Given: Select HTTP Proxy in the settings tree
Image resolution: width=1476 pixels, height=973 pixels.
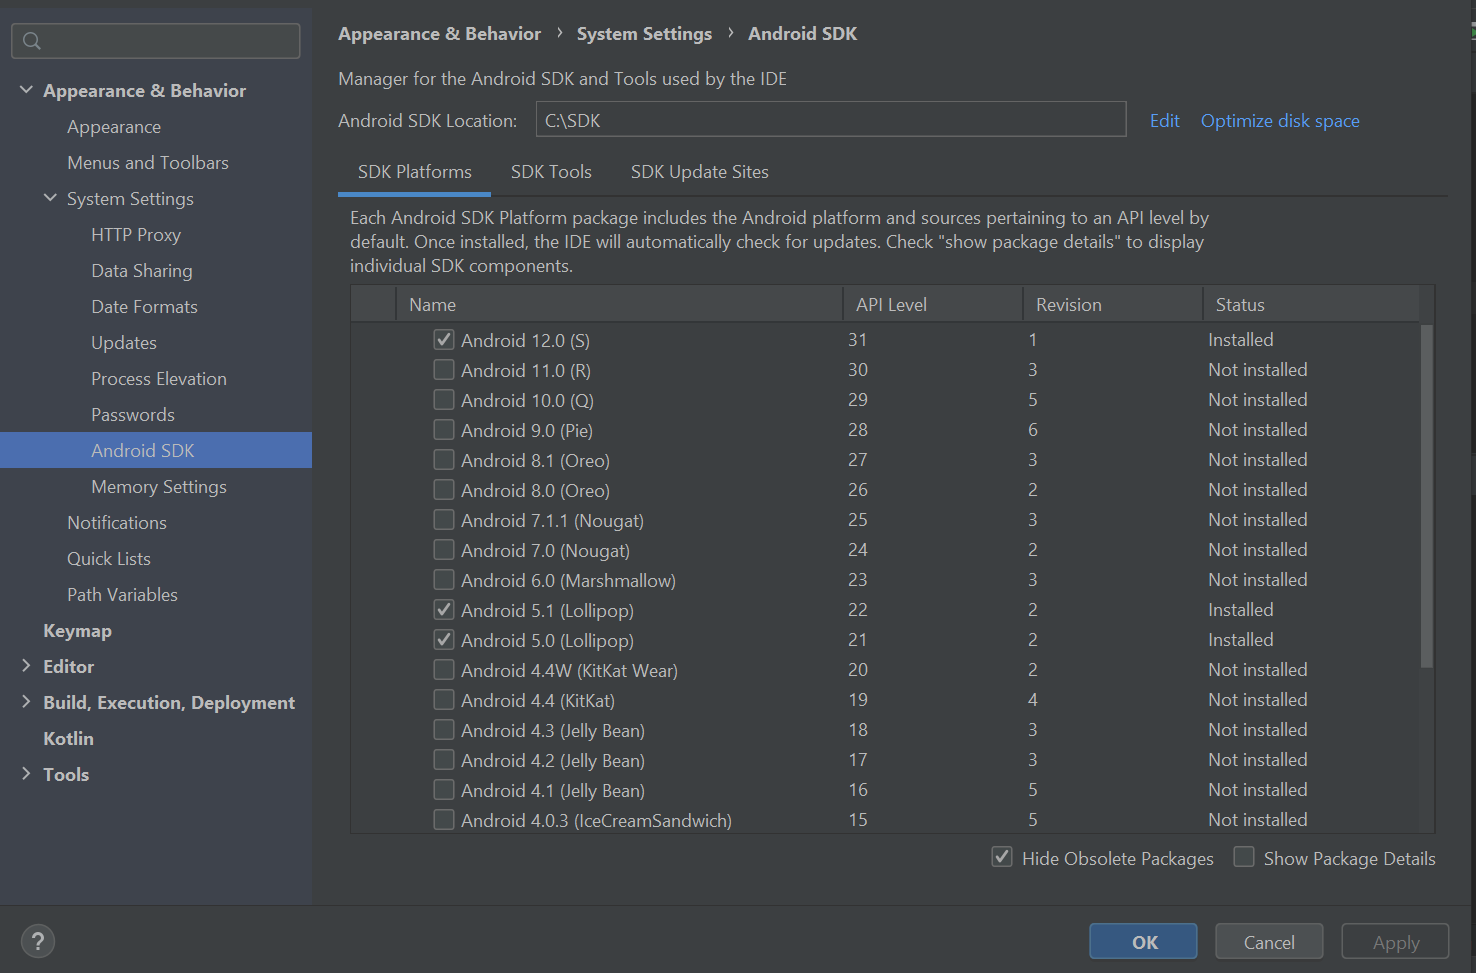Looking at the screenshot, I should coord(136,235).
